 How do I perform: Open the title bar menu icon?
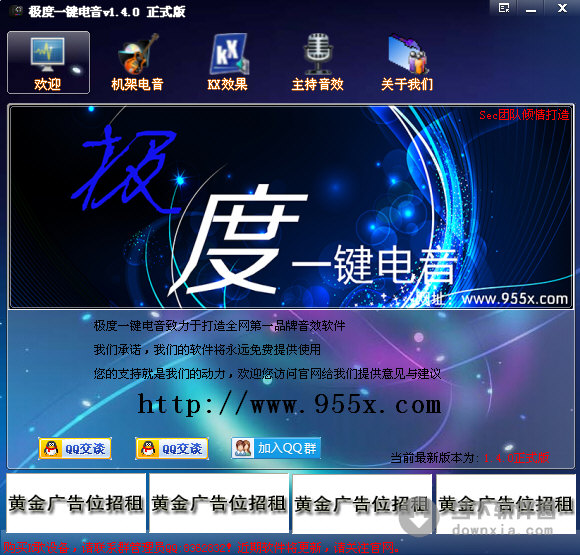point(503,8)
